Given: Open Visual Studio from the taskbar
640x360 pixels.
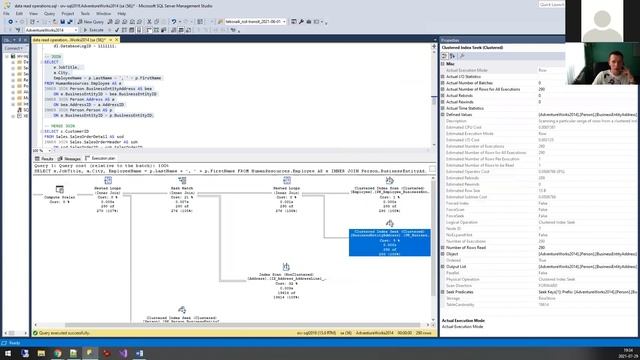Looking at the screenshot, I should coord(123,353).
